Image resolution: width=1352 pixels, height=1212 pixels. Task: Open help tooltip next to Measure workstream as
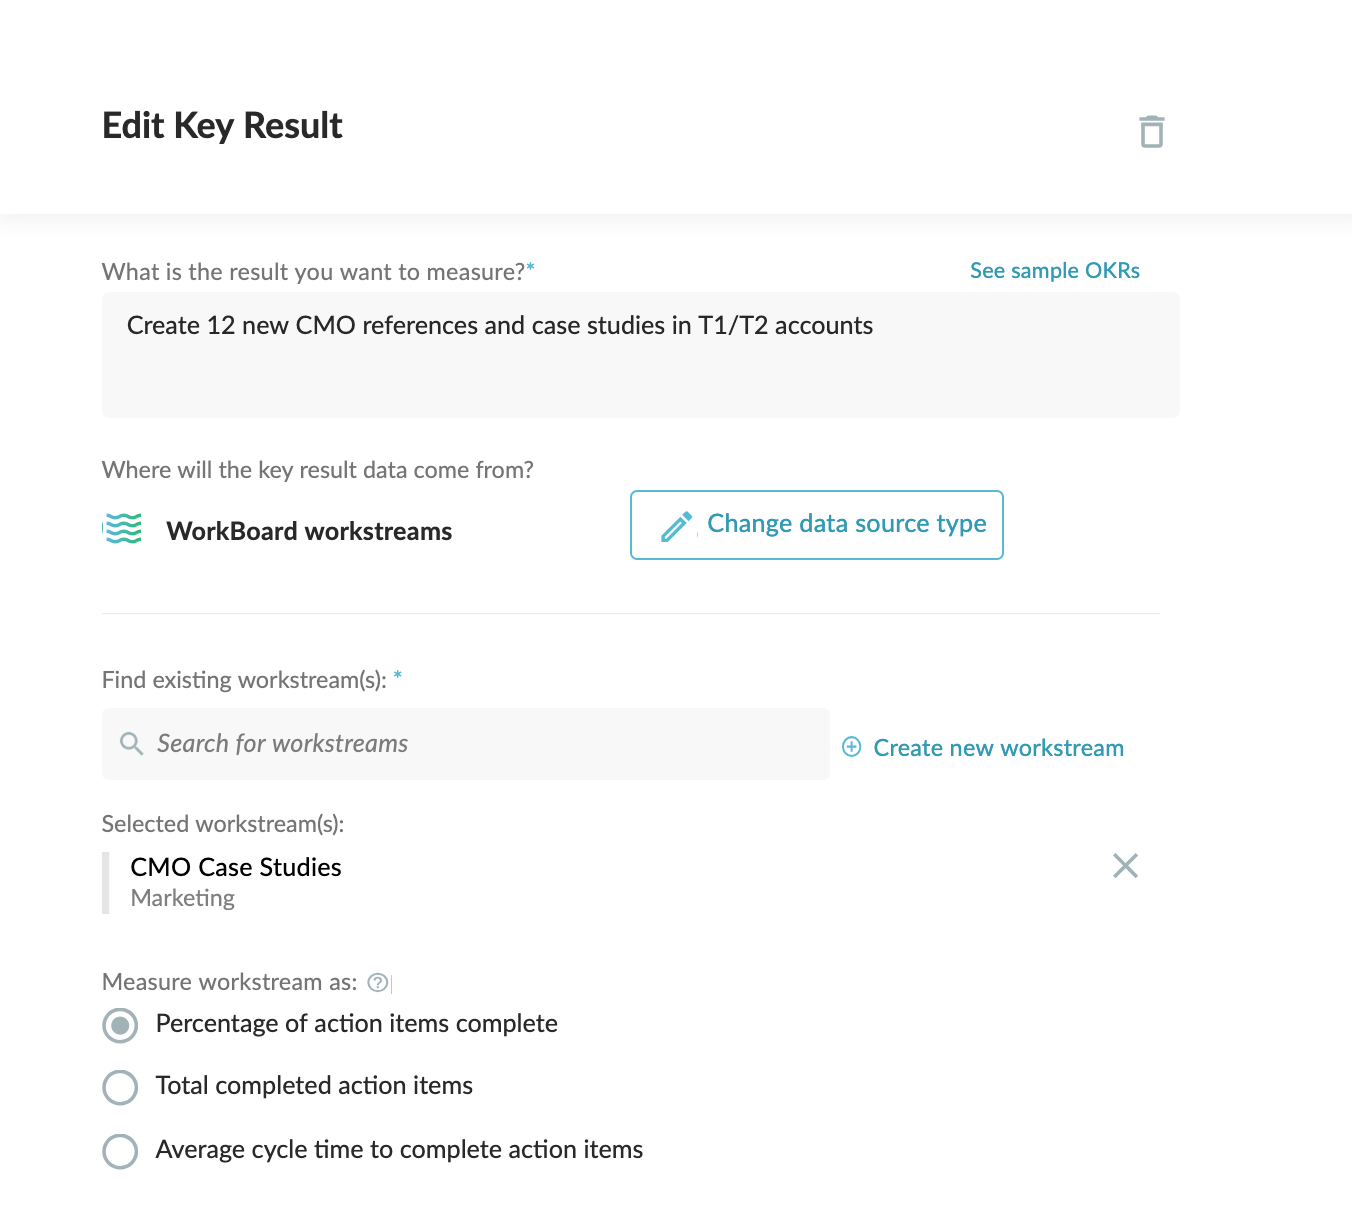coord(378,982)
